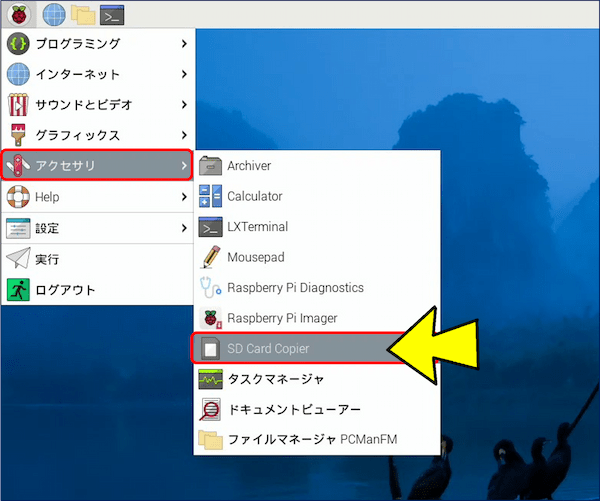Select the グラフィックス menu entry
The width and height of the screenshot is (600, 501).
[77, 135]
